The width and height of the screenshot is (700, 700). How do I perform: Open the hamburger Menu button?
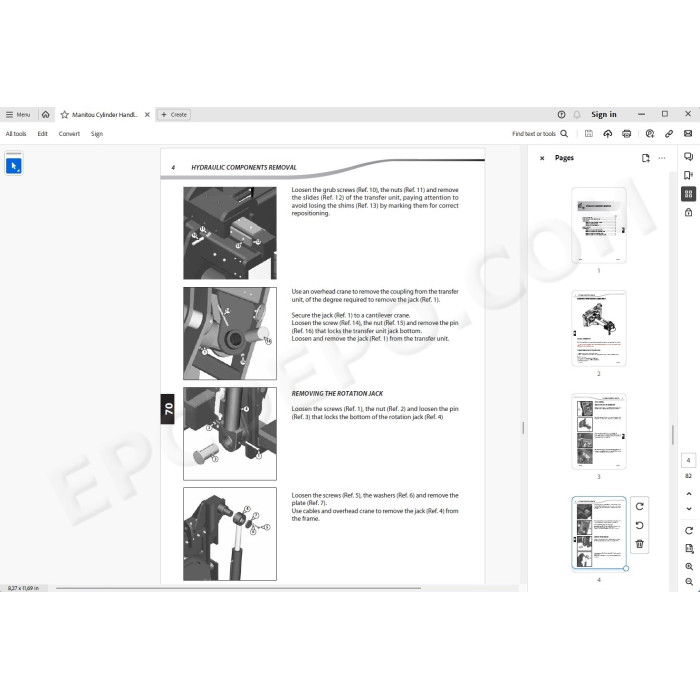[18, 115]
